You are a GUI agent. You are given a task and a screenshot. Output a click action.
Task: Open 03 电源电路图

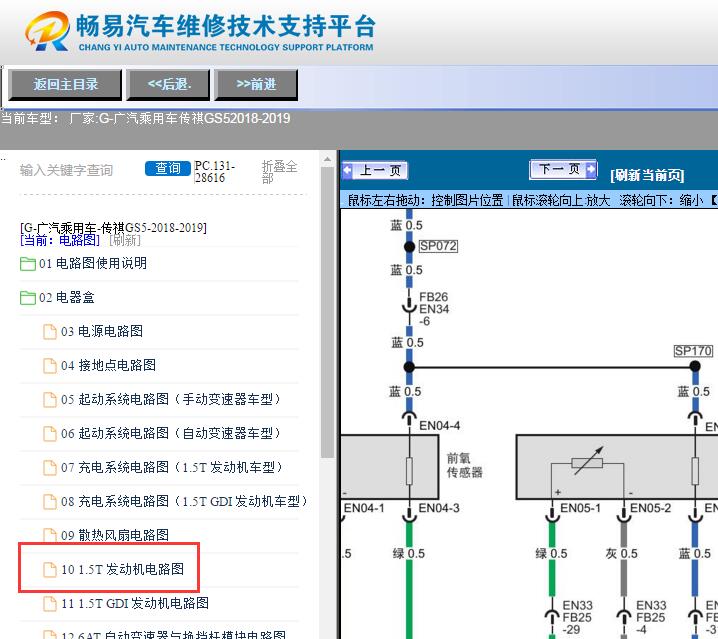tap(102, 331)
